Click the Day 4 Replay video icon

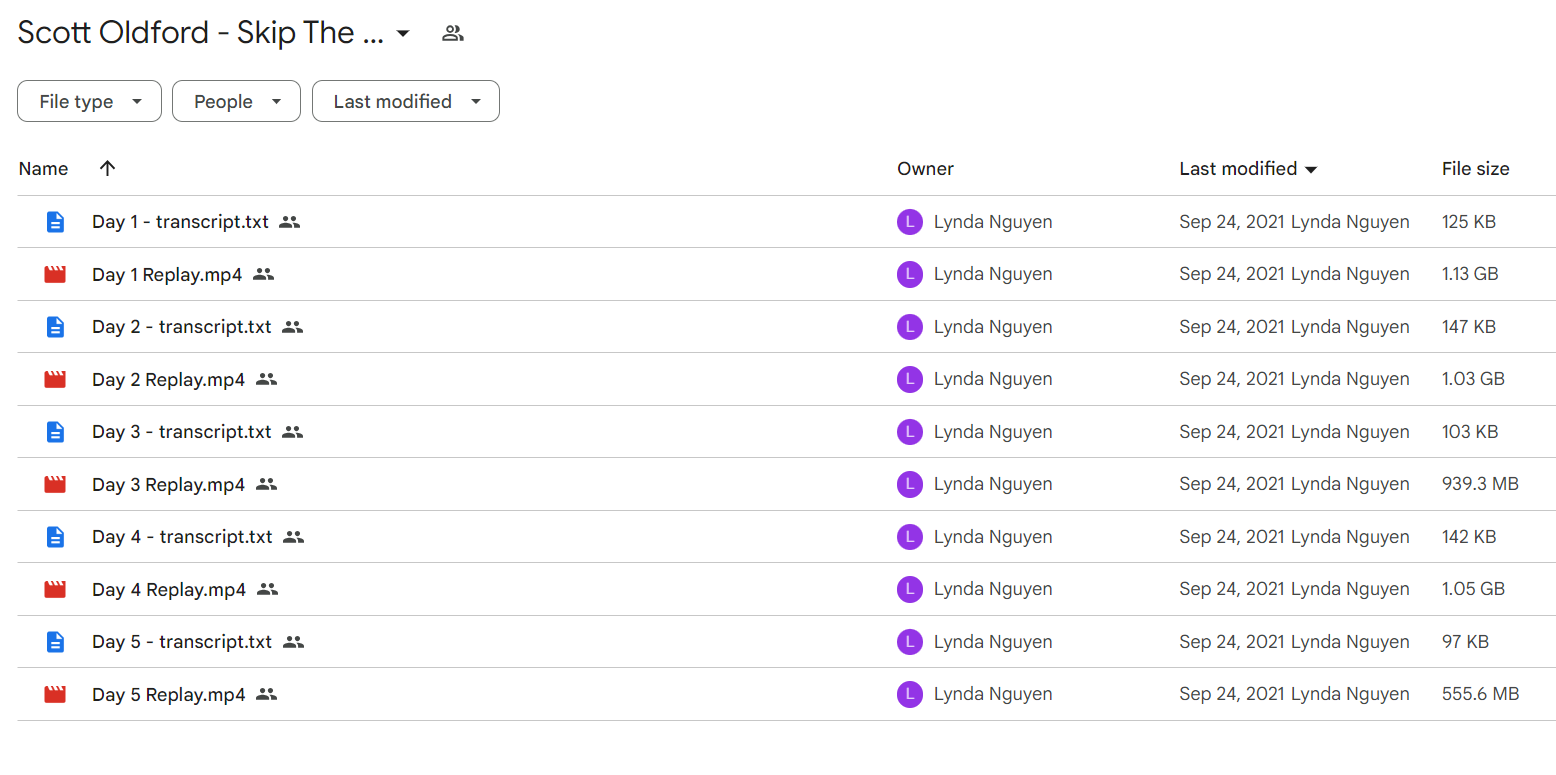[55, 589]
